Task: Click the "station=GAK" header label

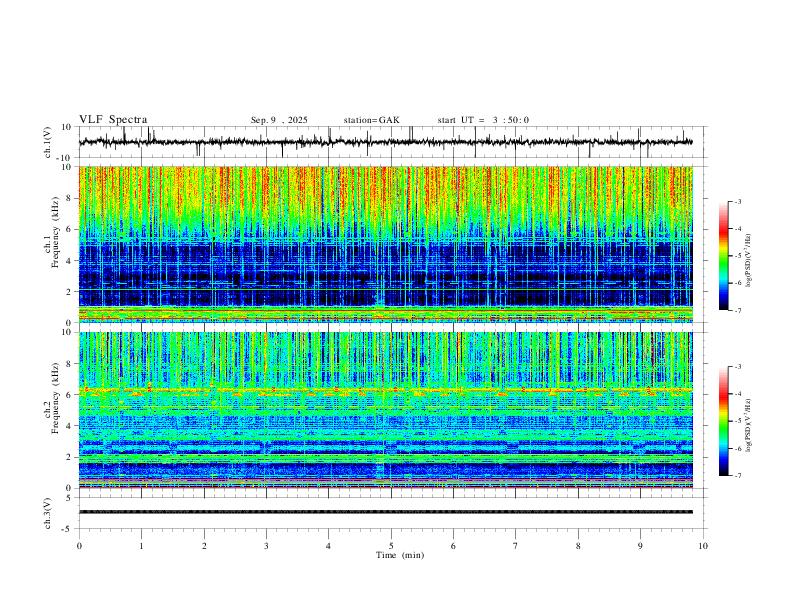Action: click(x=371, y=120)
